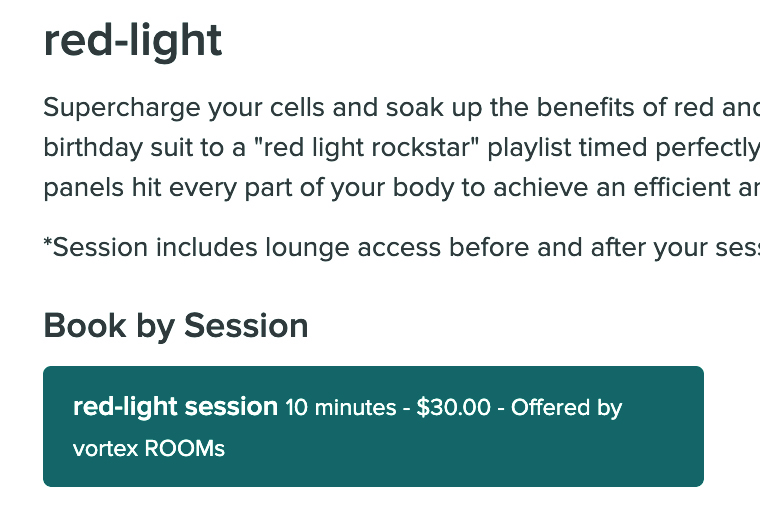Click the word "Supercharge" in description
The width and height of the screenshot is (760, 520).
click(x=122, y=108)
